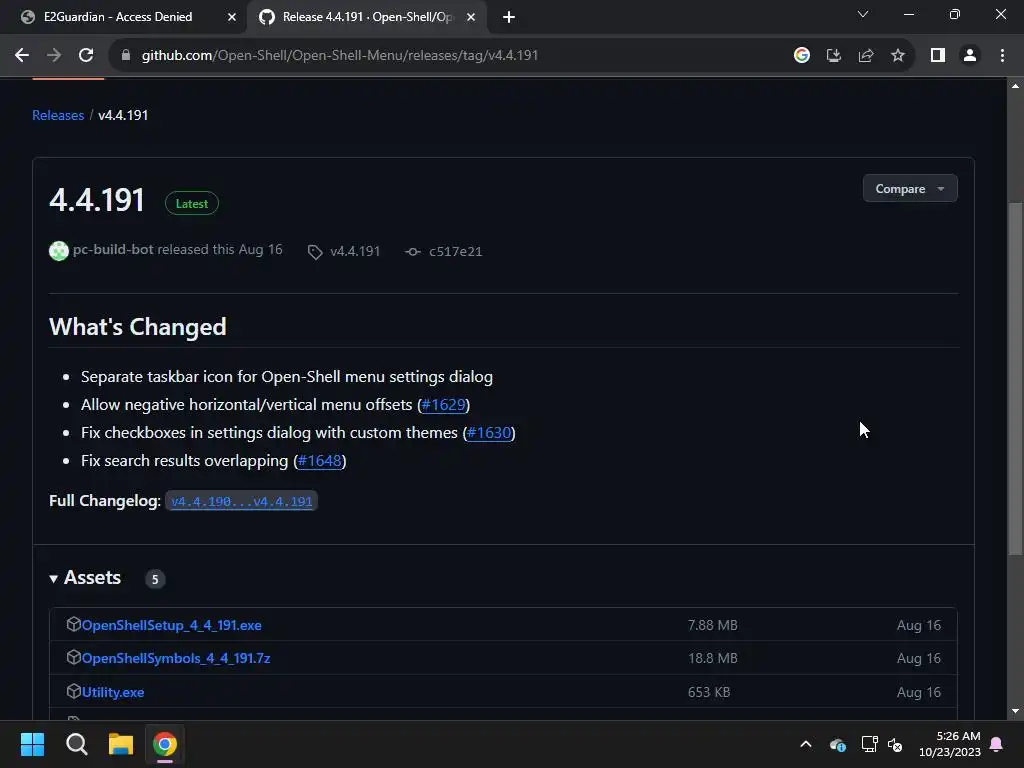Viewport: 1024px width, 768px height.
Task: Click the v4.4.191 tag link
Action: tap(355, 251)
